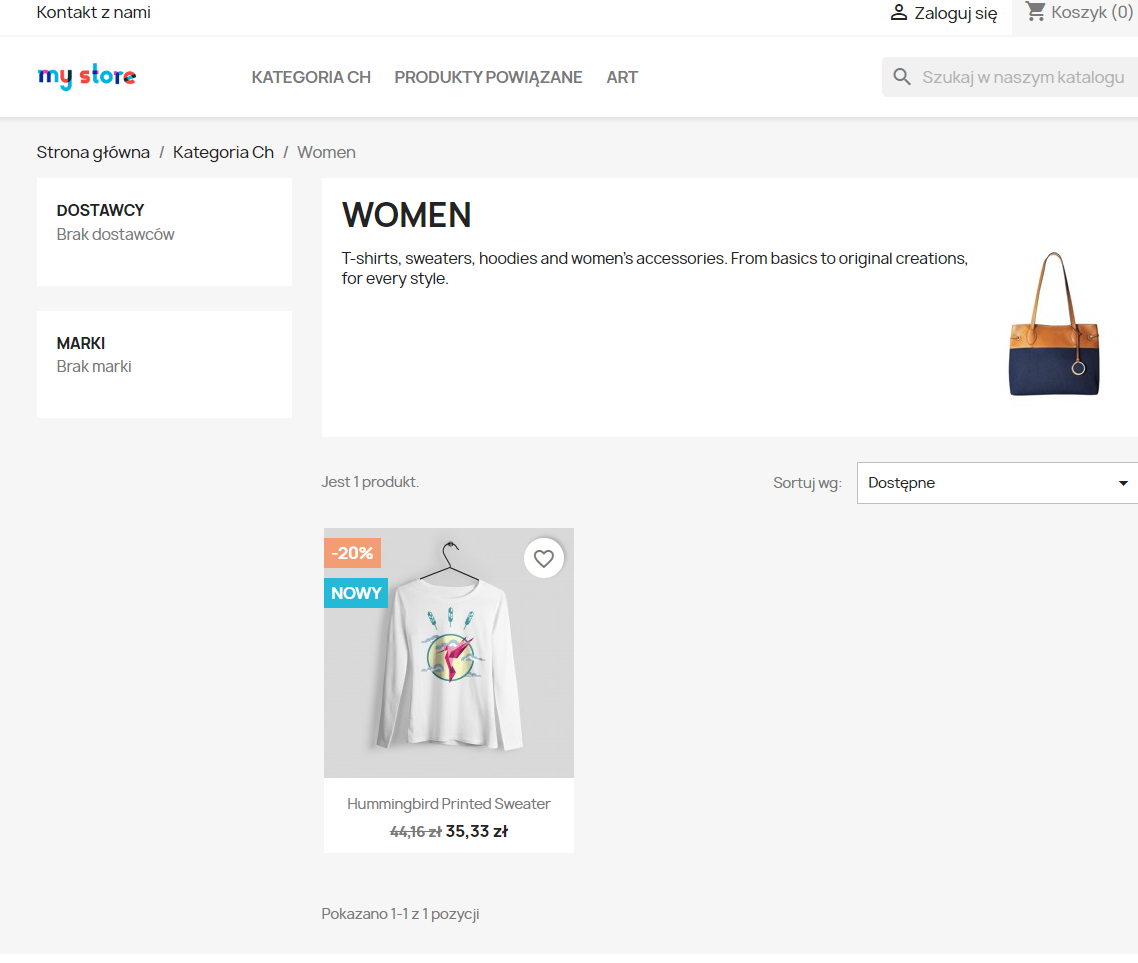This screenshot has height=963, width=1138.
Task: Click the MARKI sidebar heading
Action: point(81,343)
